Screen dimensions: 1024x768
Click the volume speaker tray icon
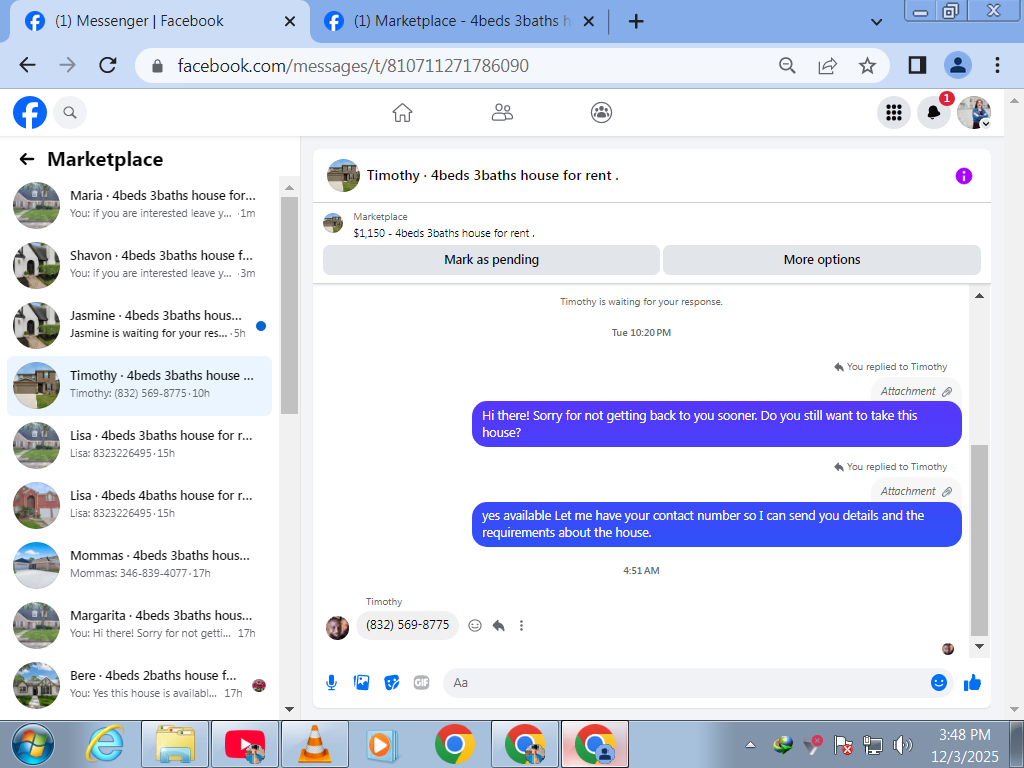903,744
